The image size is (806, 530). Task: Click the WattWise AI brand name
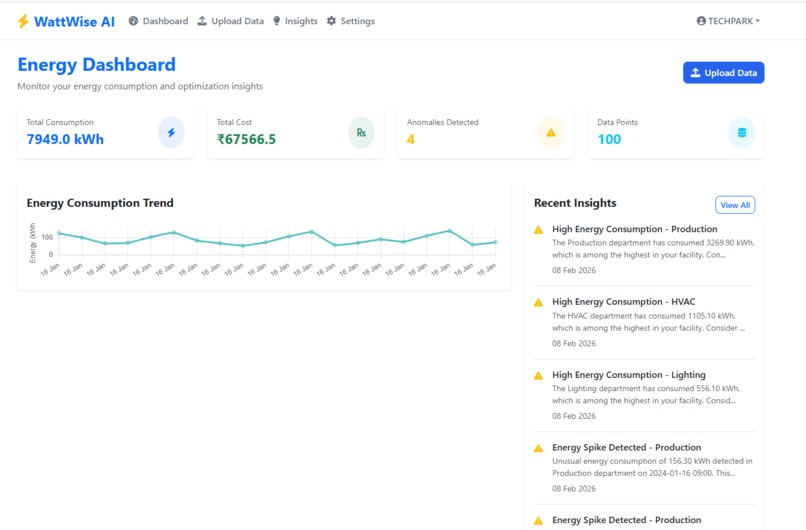[x=74, y=22]
